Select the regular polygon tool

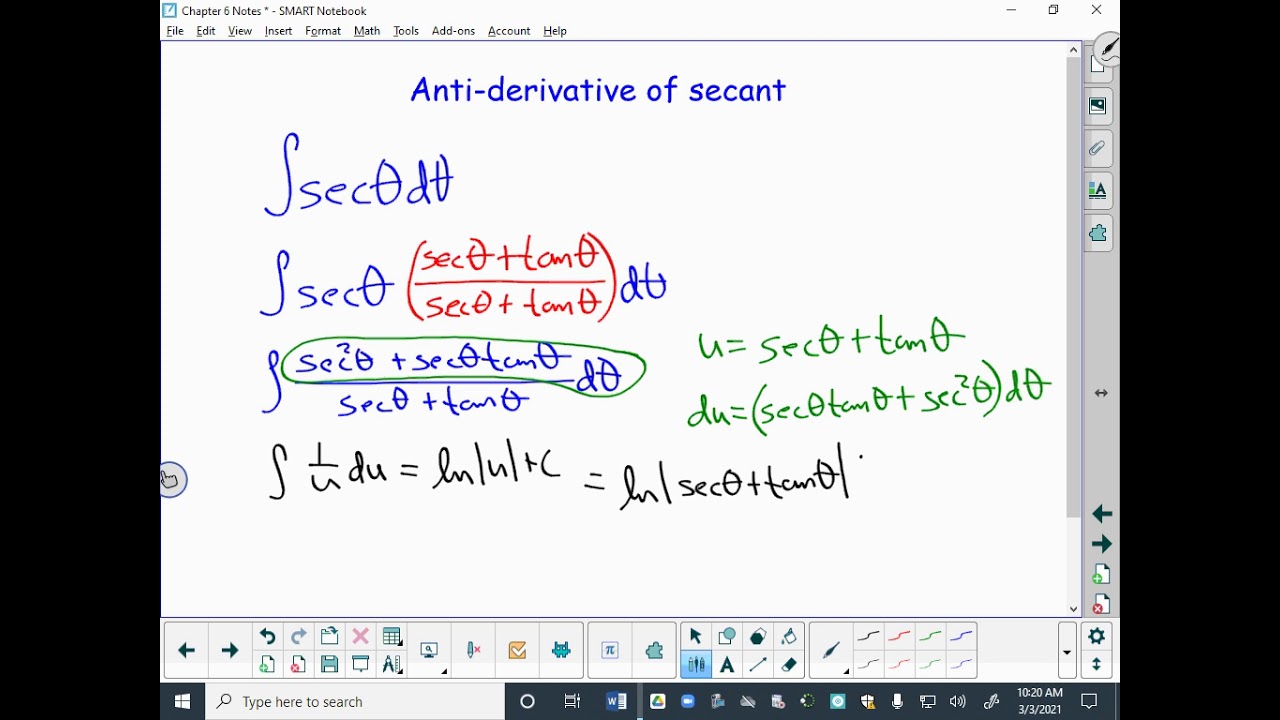coord(758,636)
